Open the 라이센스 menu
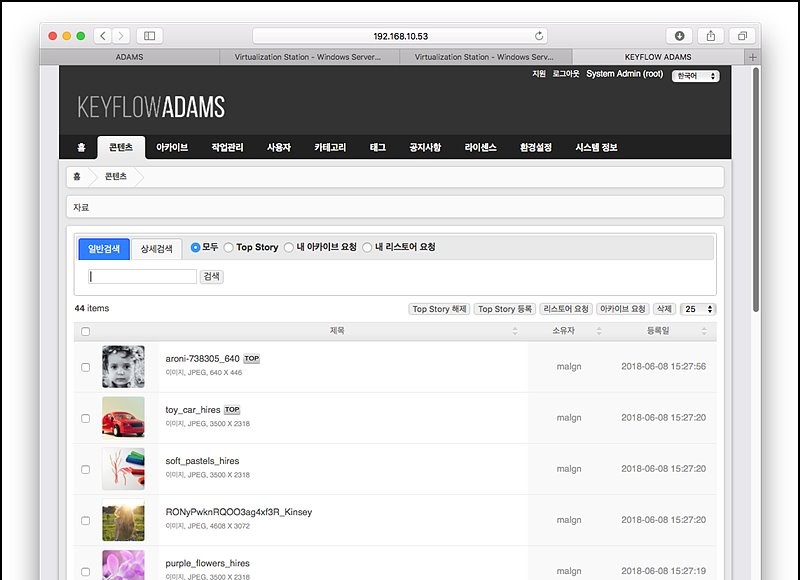This screenshot has height=580, width=800. coord(481,147)
